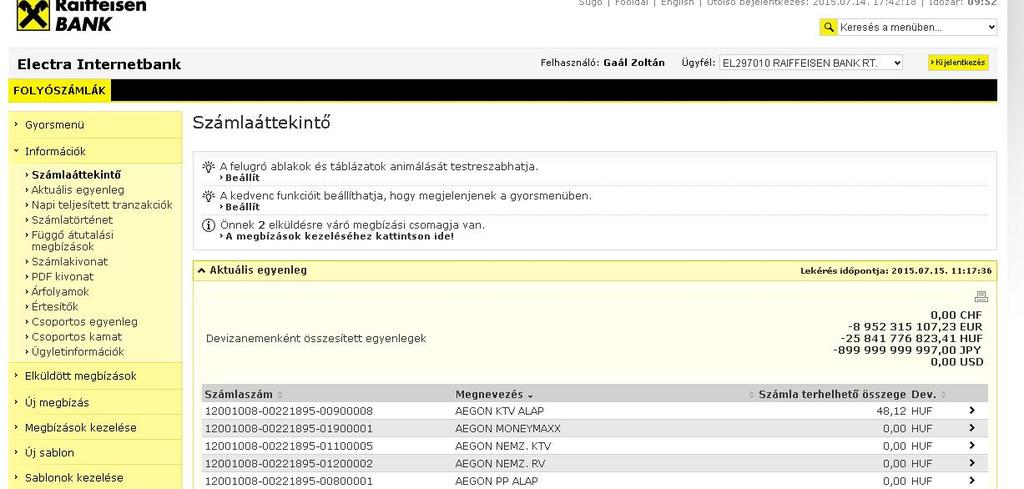Open details arrow for AEGON PP ALAP
The height and width of the screenshot is (489, 1024).
972,481
